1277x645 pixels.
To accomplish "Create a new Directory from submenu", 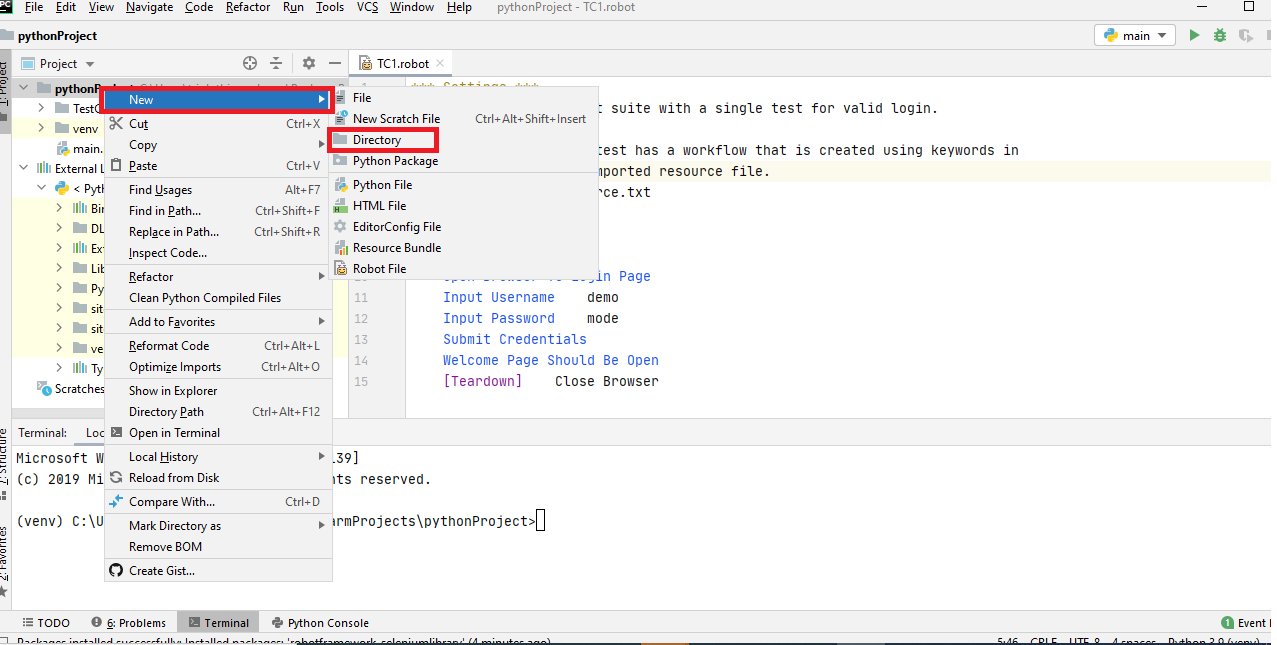I will [383, 140].
